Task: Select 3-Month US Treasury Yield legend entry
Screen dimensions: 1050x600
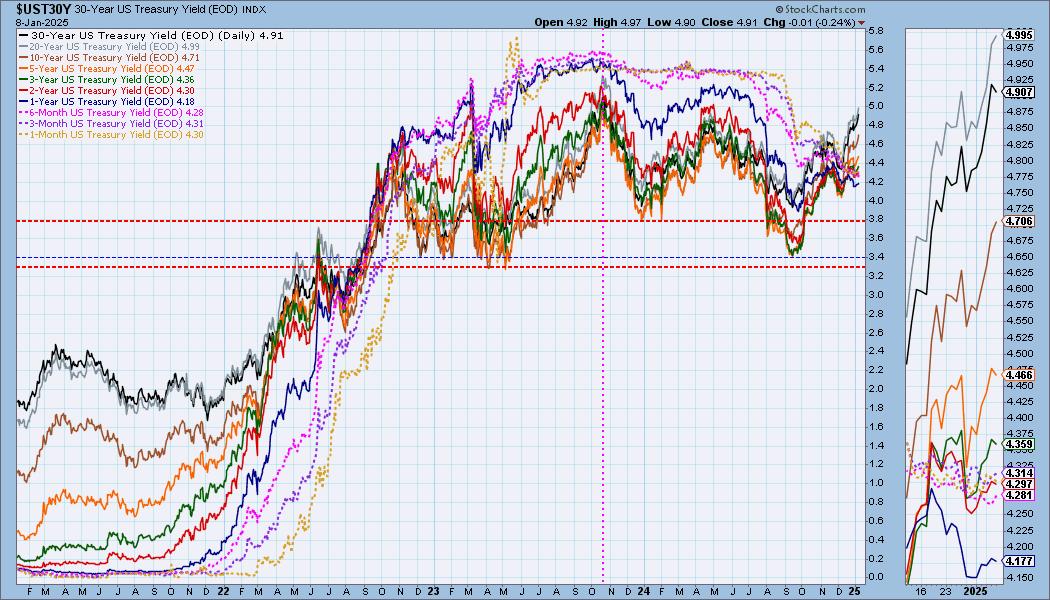Action: click(x=112, y=124)
